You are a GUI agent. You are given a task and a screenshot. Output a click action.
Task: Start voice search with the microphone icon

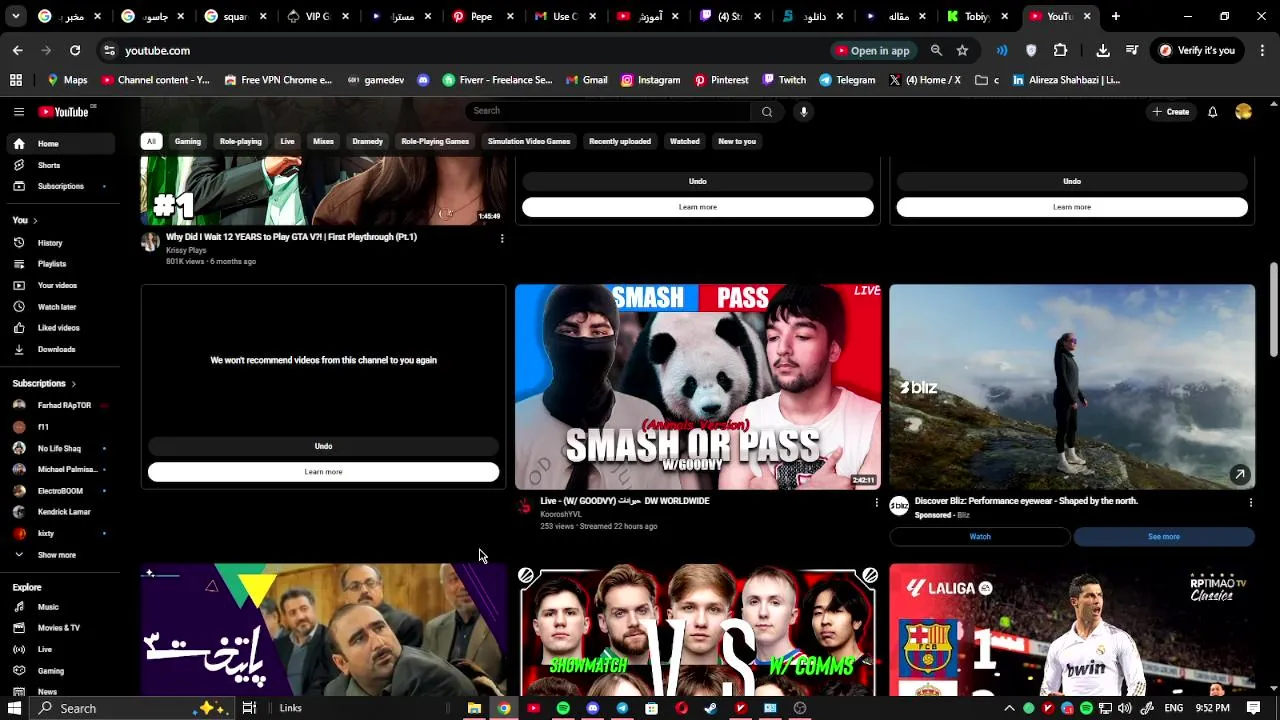(x=803, y=111)
